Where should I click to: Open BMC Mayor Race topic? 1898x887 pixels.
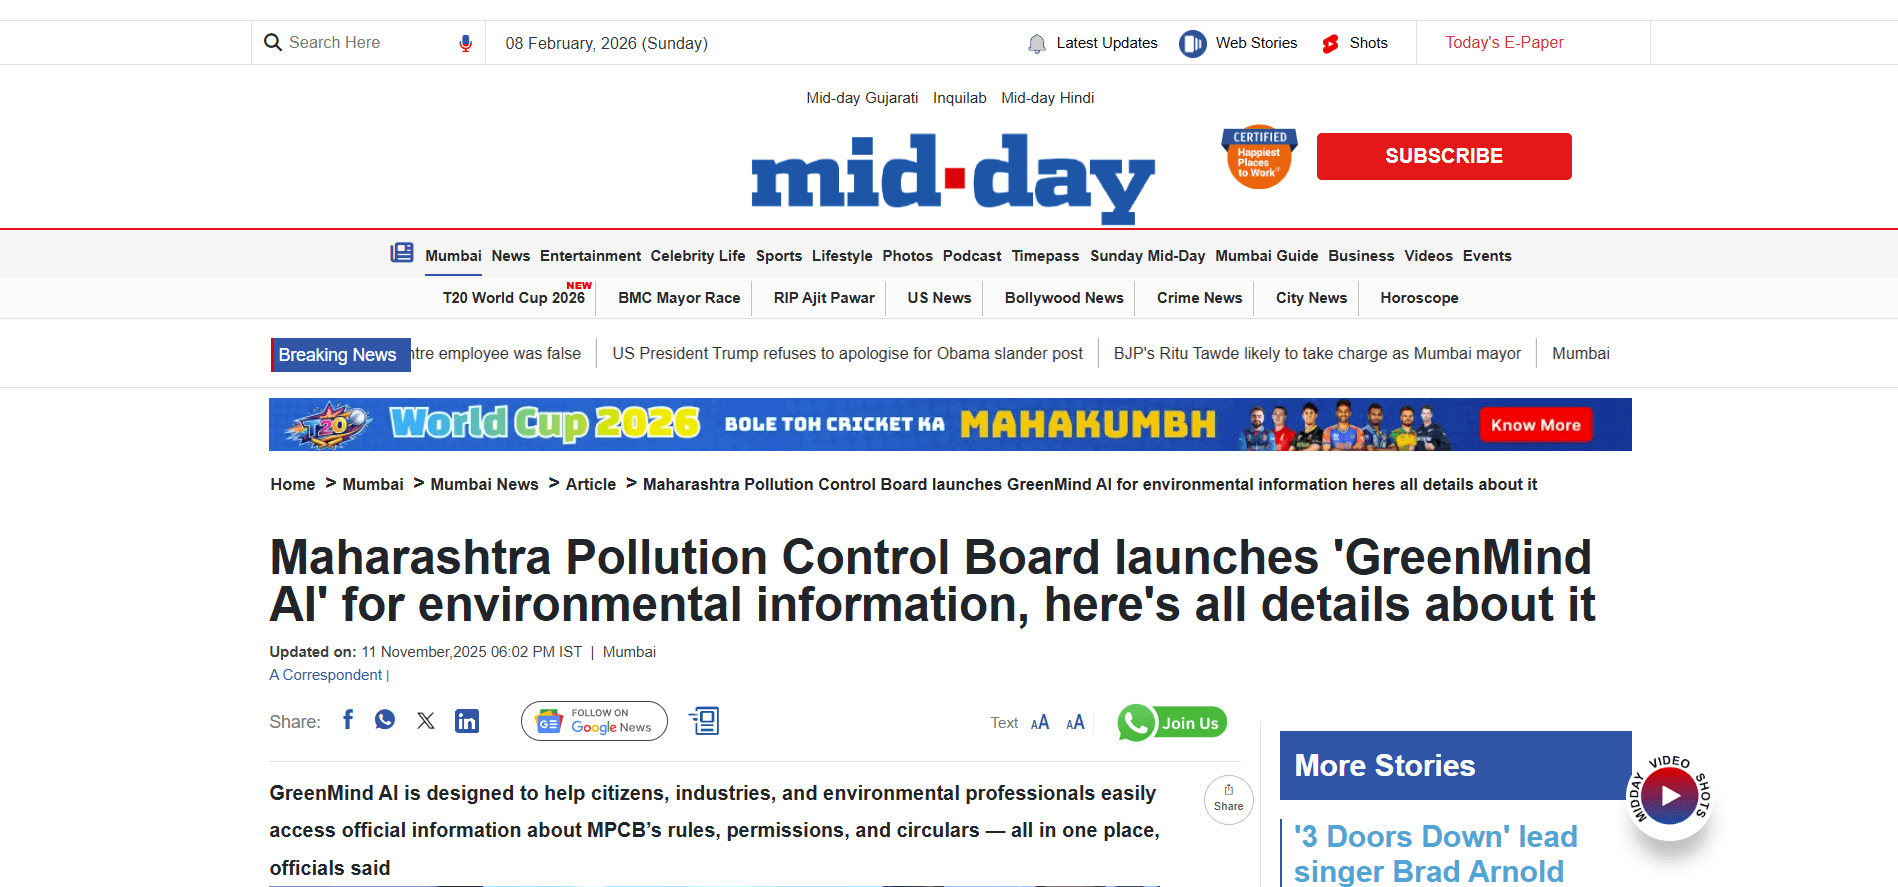[x=679, y=298]
